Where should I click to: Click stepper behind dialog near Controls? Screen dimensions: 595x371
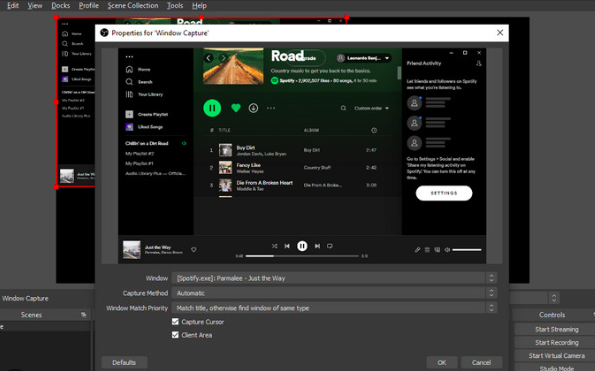(x=554, y=298)
